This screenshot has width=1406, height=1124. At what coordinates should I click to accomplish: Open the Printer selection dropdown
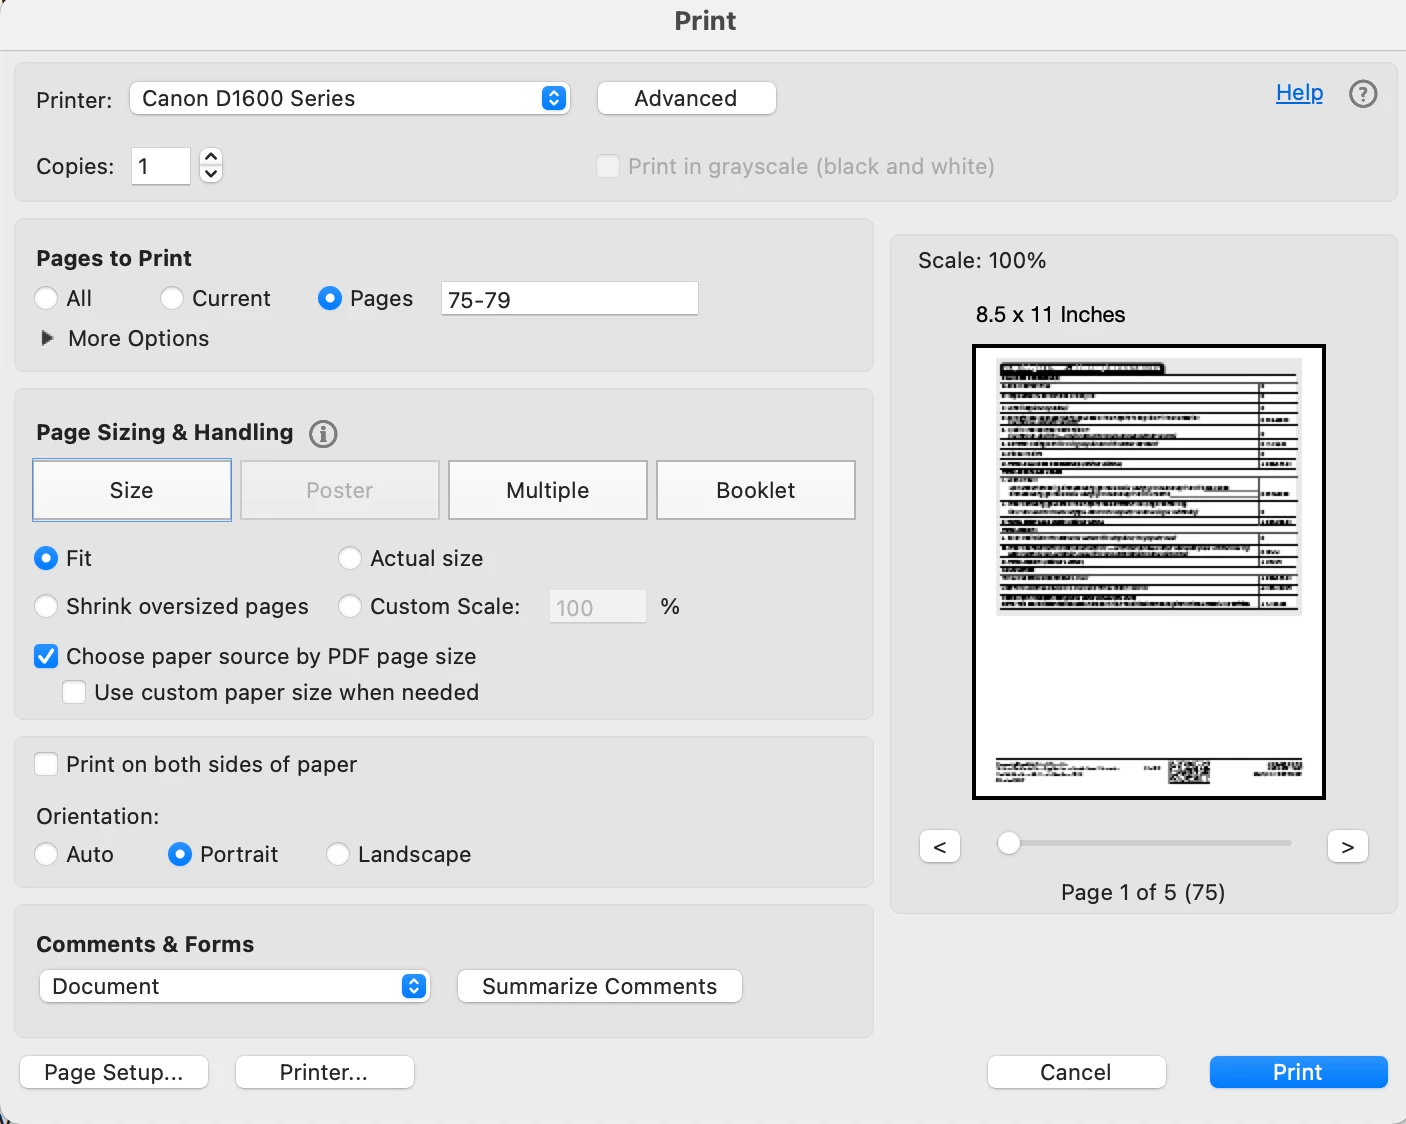point(350,98)
